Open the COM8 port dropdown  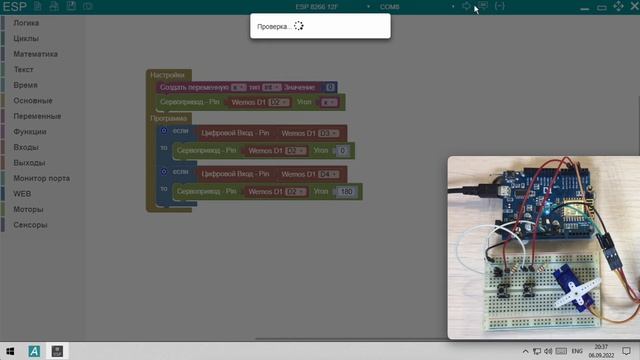(416, 7)
